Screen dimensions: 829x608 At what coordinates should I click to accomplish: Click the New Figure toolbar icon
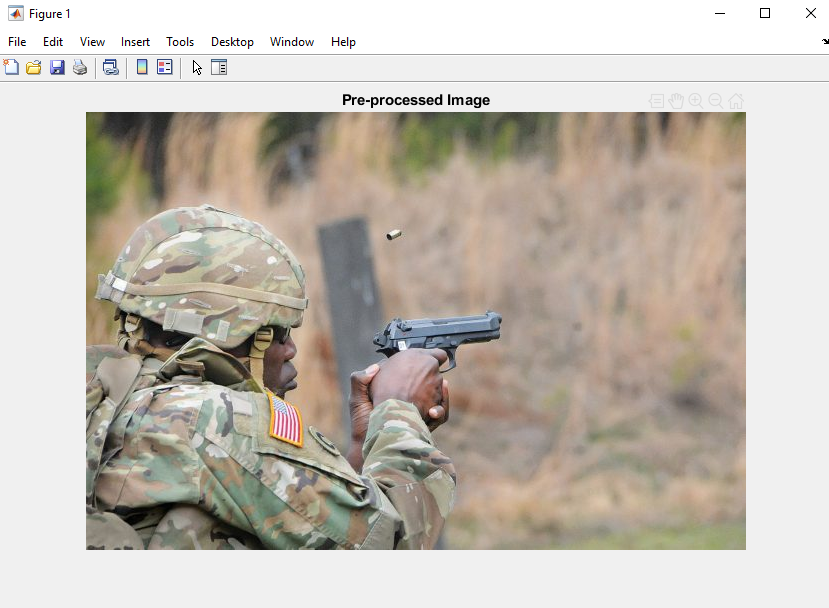pos(11,67)
